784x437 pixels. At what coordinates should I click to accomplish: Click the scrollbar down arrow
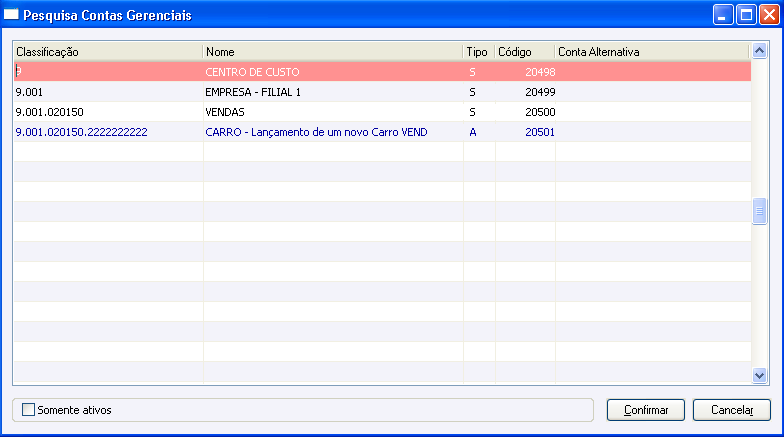tap(759, 376)
